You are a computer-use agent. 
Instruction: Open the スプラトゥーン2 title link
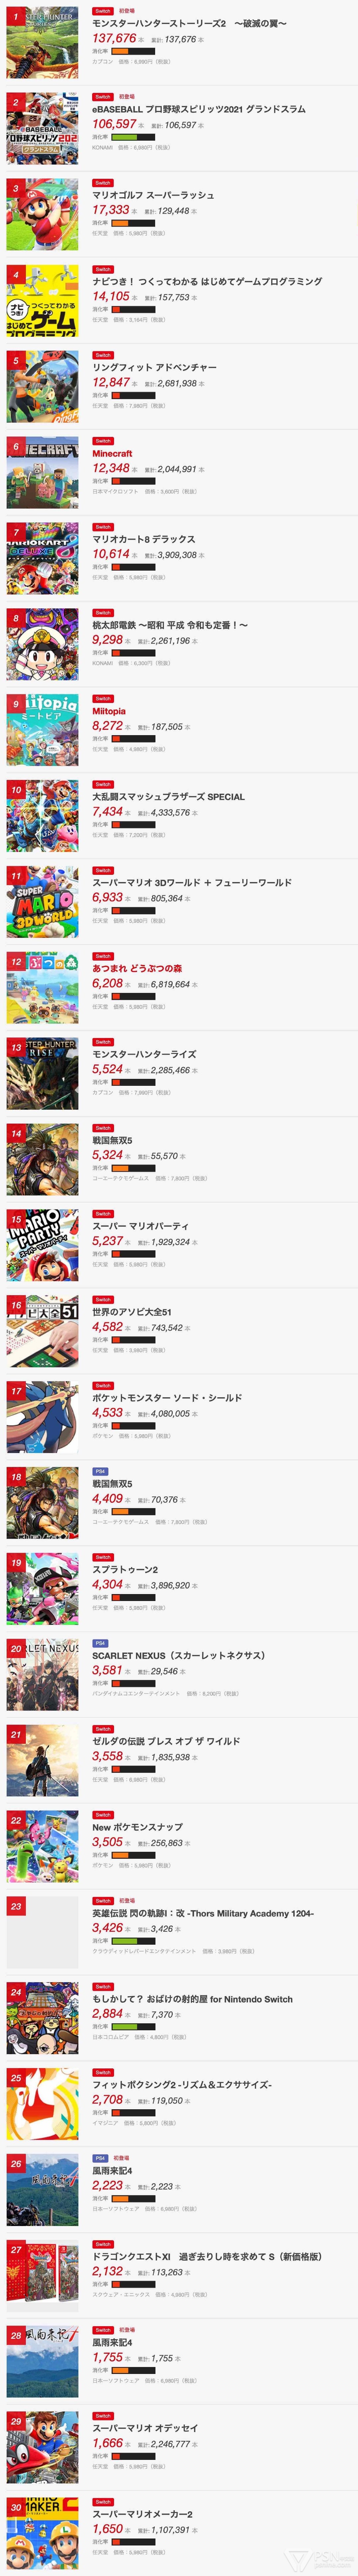125,1569
